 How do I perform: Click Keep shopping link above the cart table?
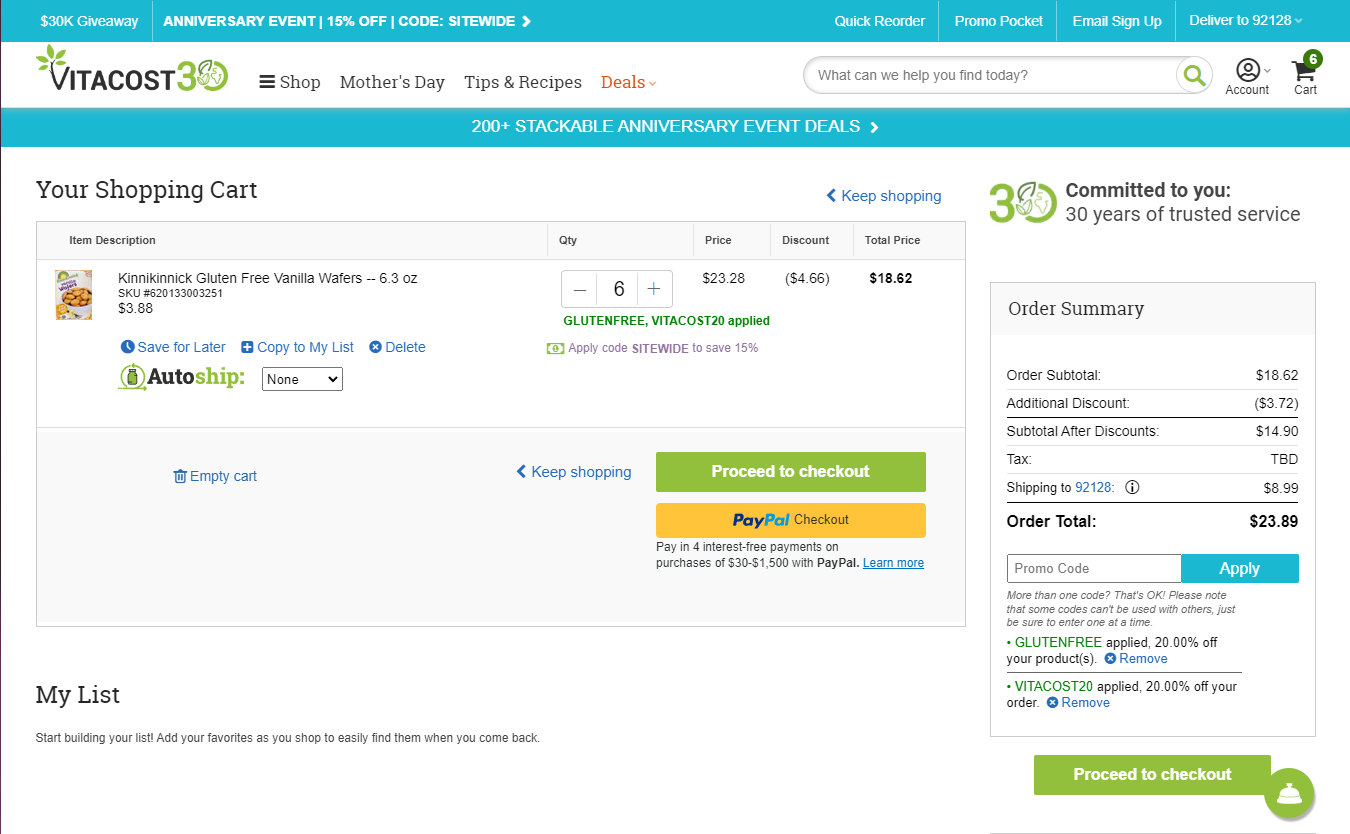point(884,196)
